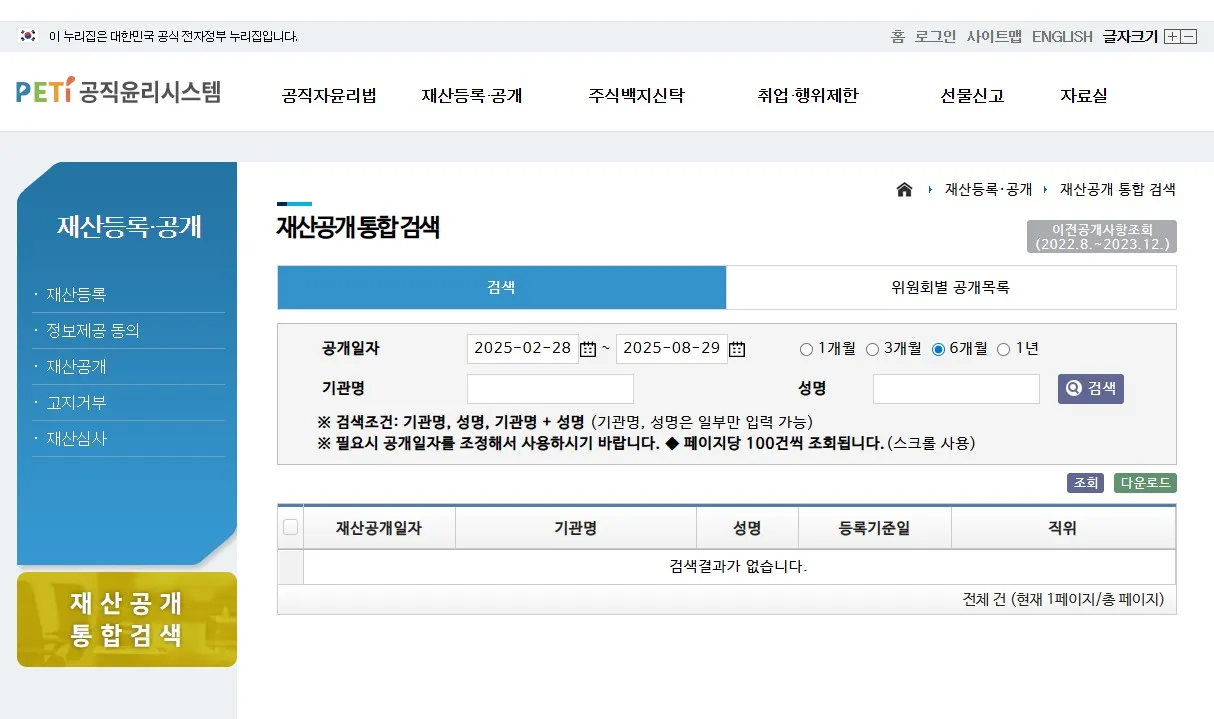
Task: Open the 로그인 login link
Action: (x=933, y=36)
